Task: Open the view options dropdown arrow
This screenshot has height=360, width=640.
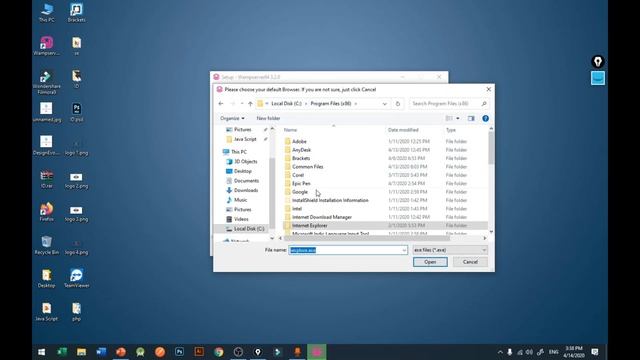Action: click(458, 118)
